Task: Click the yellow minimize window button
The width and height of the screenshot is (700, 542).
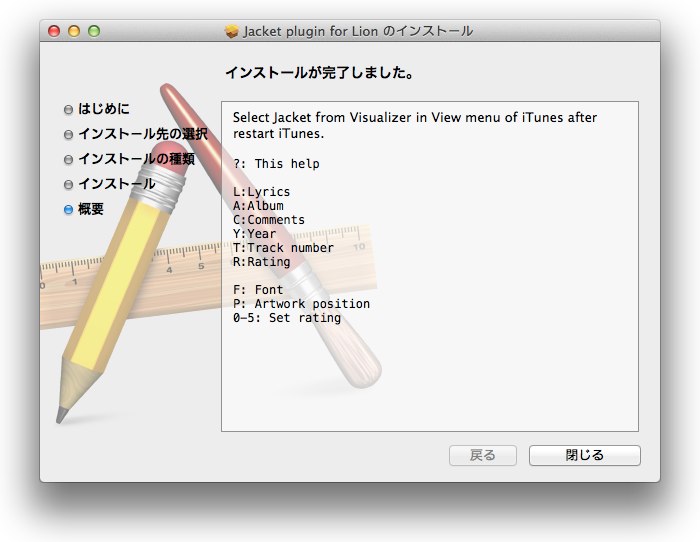Action: coord(74,31)
